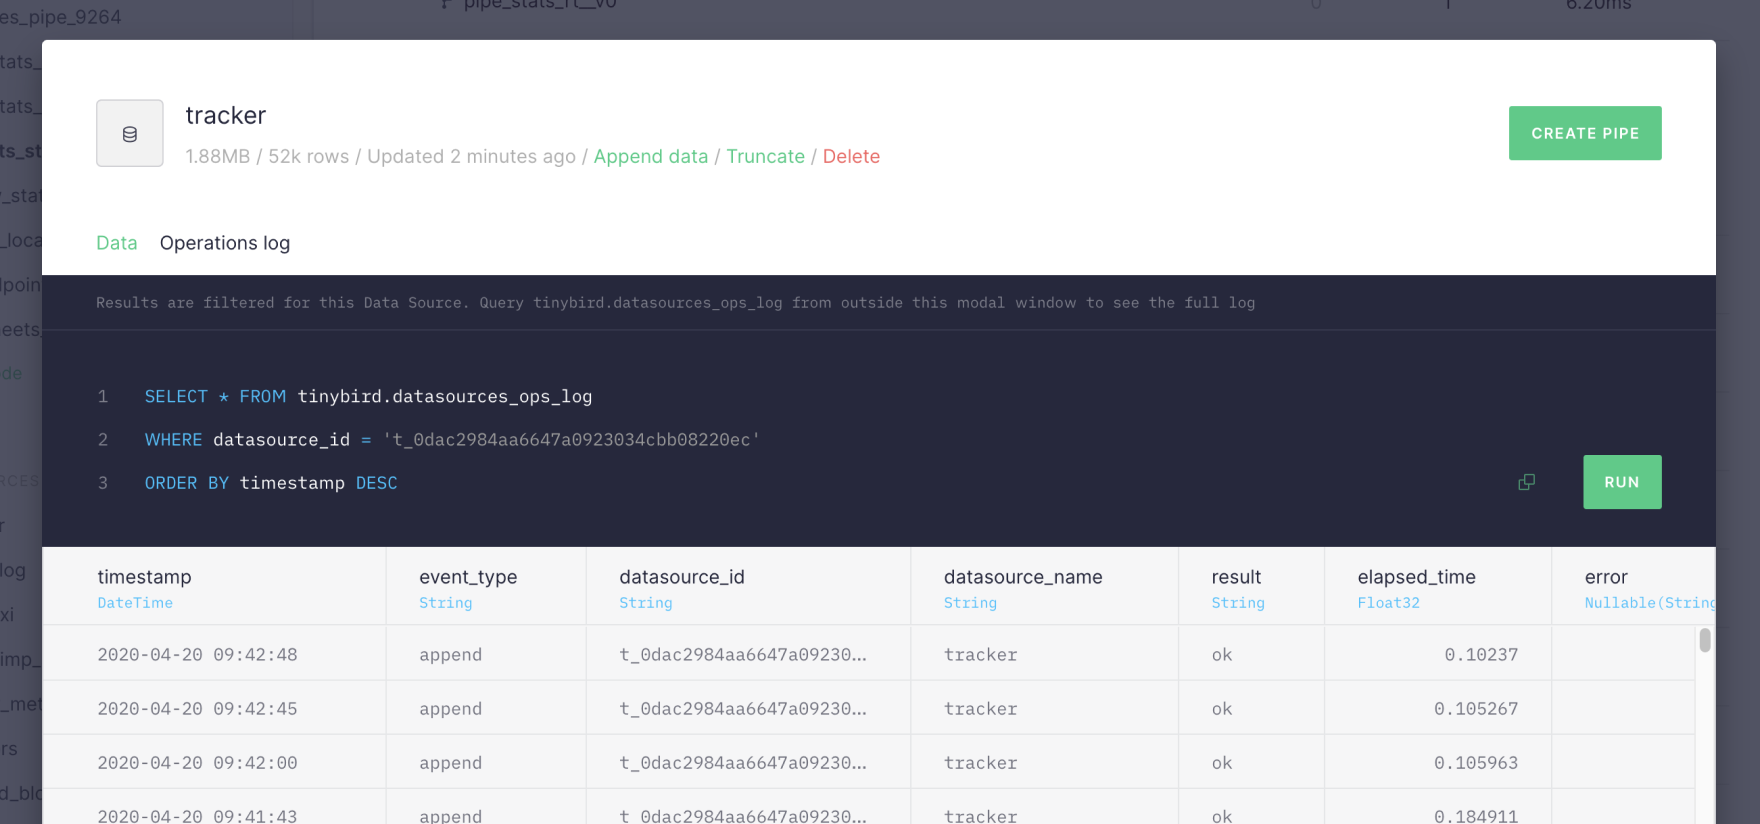Image resolution: width=1760 pixels, height=824 pixels.
Task: Open the Append data link
Action: (x=650, y=156)
